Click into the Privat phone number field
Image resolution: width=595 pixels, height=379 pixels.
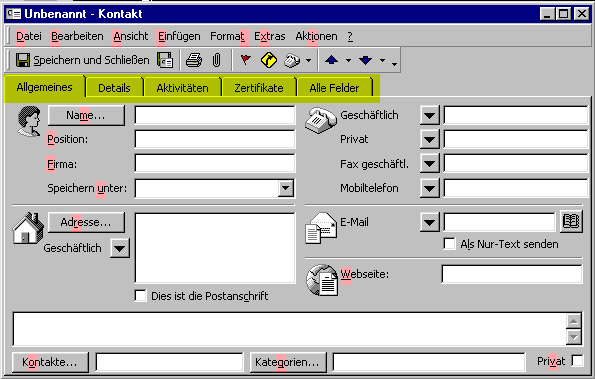[x=516, y=140]
